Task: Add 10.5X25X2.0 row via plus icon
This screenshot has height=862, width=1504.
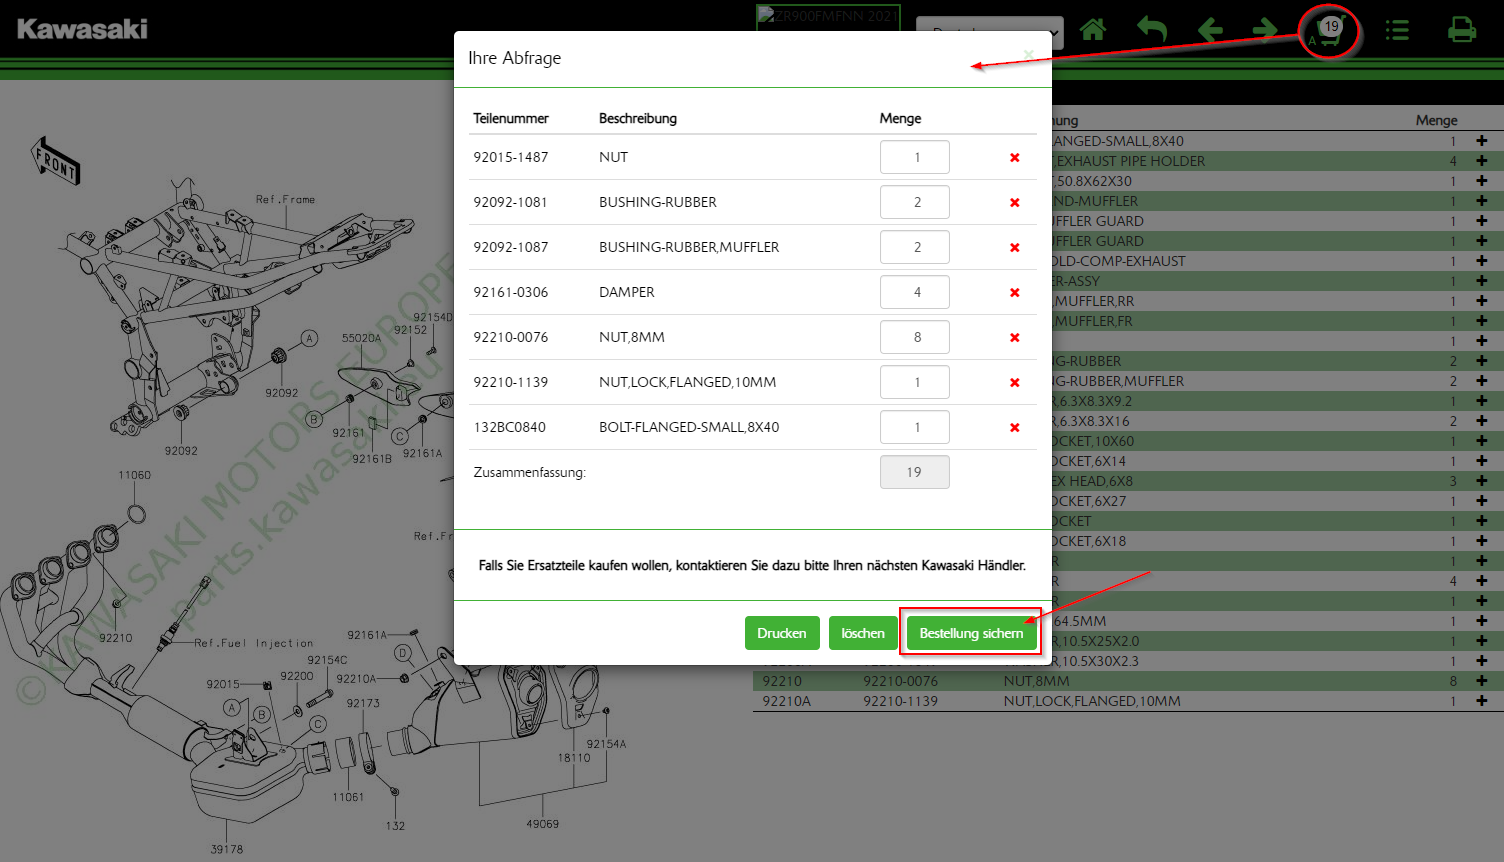Action: 1481,641
